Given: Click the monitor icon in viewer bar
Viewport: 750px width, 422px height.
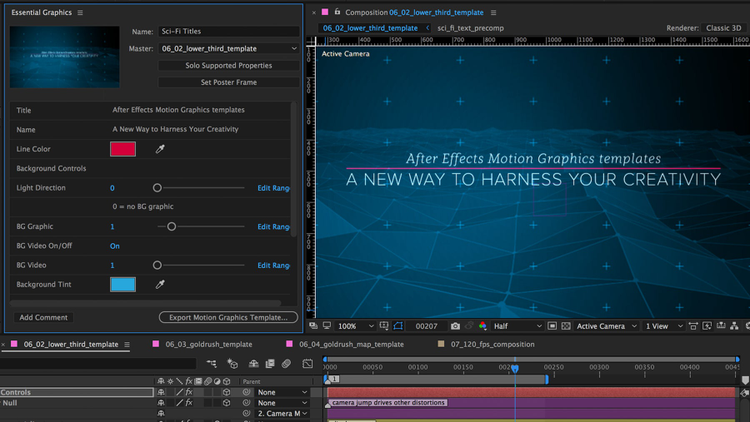Looking at the screenshot, I should tap(327, 326).
